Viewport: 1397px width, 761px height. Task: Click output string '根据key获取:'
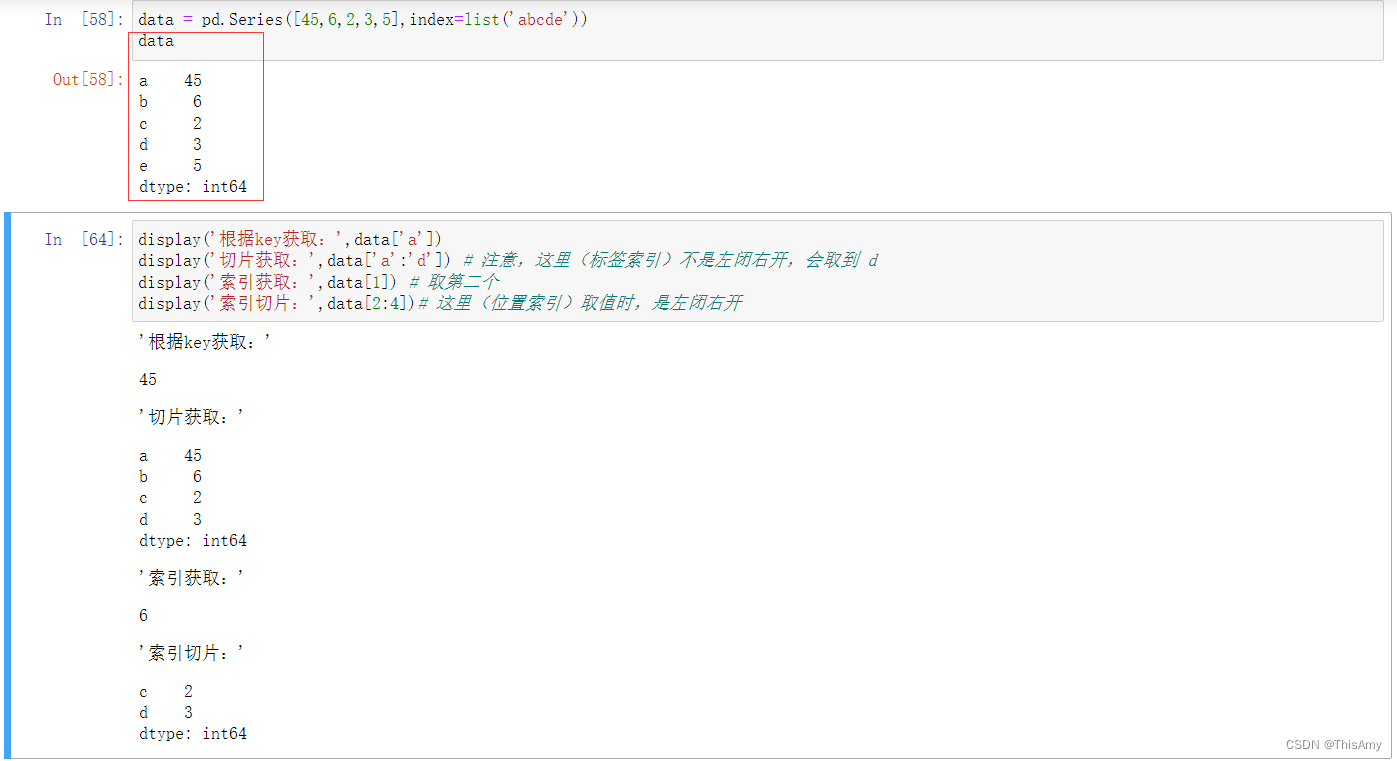(x=205, y=342)
